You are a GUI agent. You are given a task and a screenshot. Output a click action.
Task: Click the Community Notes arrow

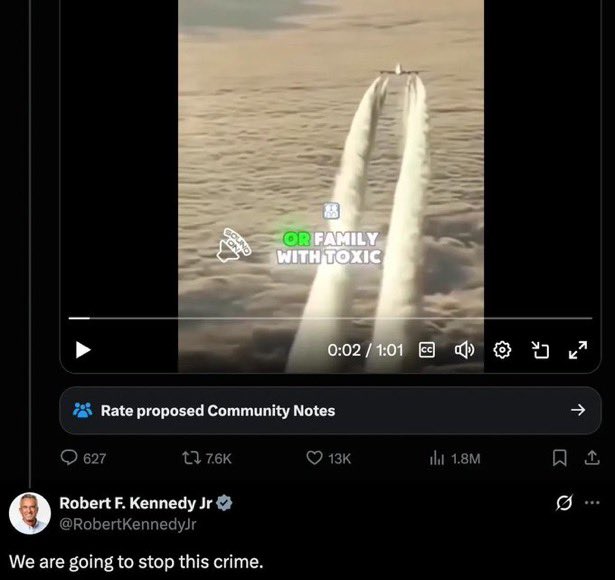pos(578,410)
